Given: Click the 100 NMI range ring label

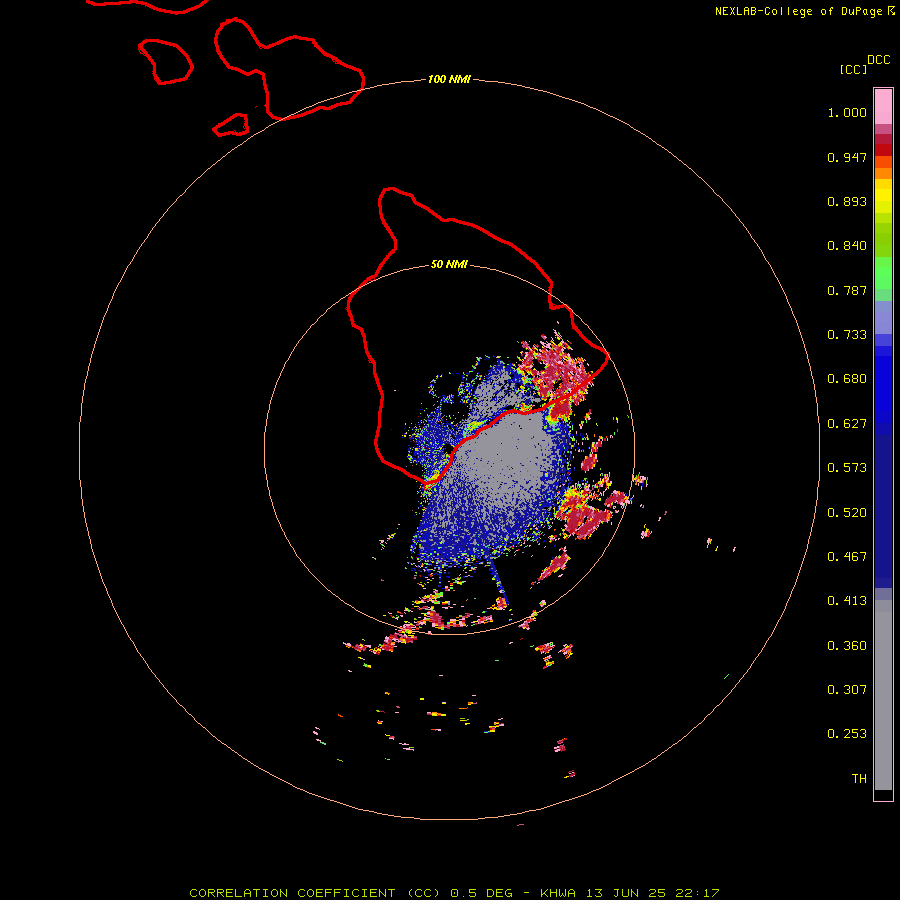Looking at the screenshot, I should 449,79.
